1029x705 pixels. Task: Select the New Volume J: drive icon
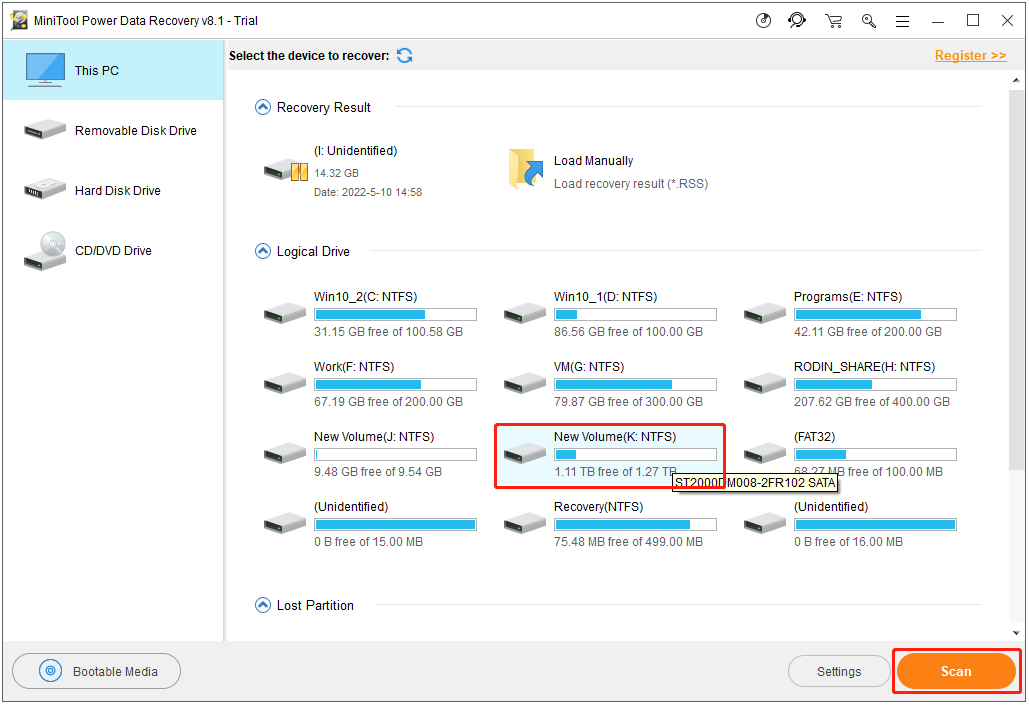(x=285, y=453)
